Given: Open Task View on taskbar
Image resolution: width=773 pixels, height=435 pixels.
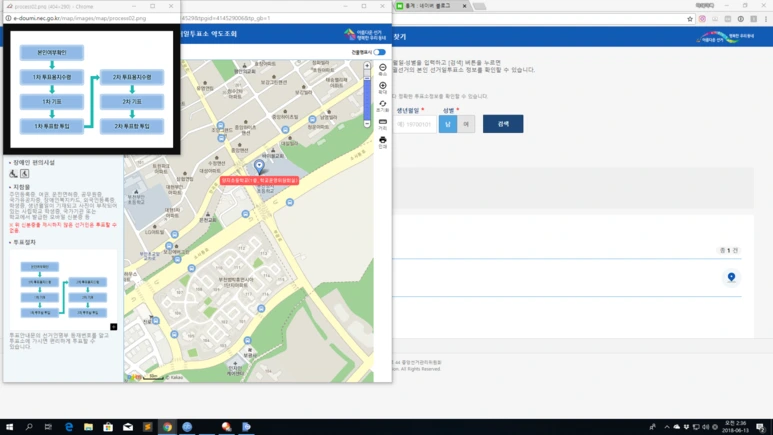Looking at the screenshot, I should pos(48,427).
